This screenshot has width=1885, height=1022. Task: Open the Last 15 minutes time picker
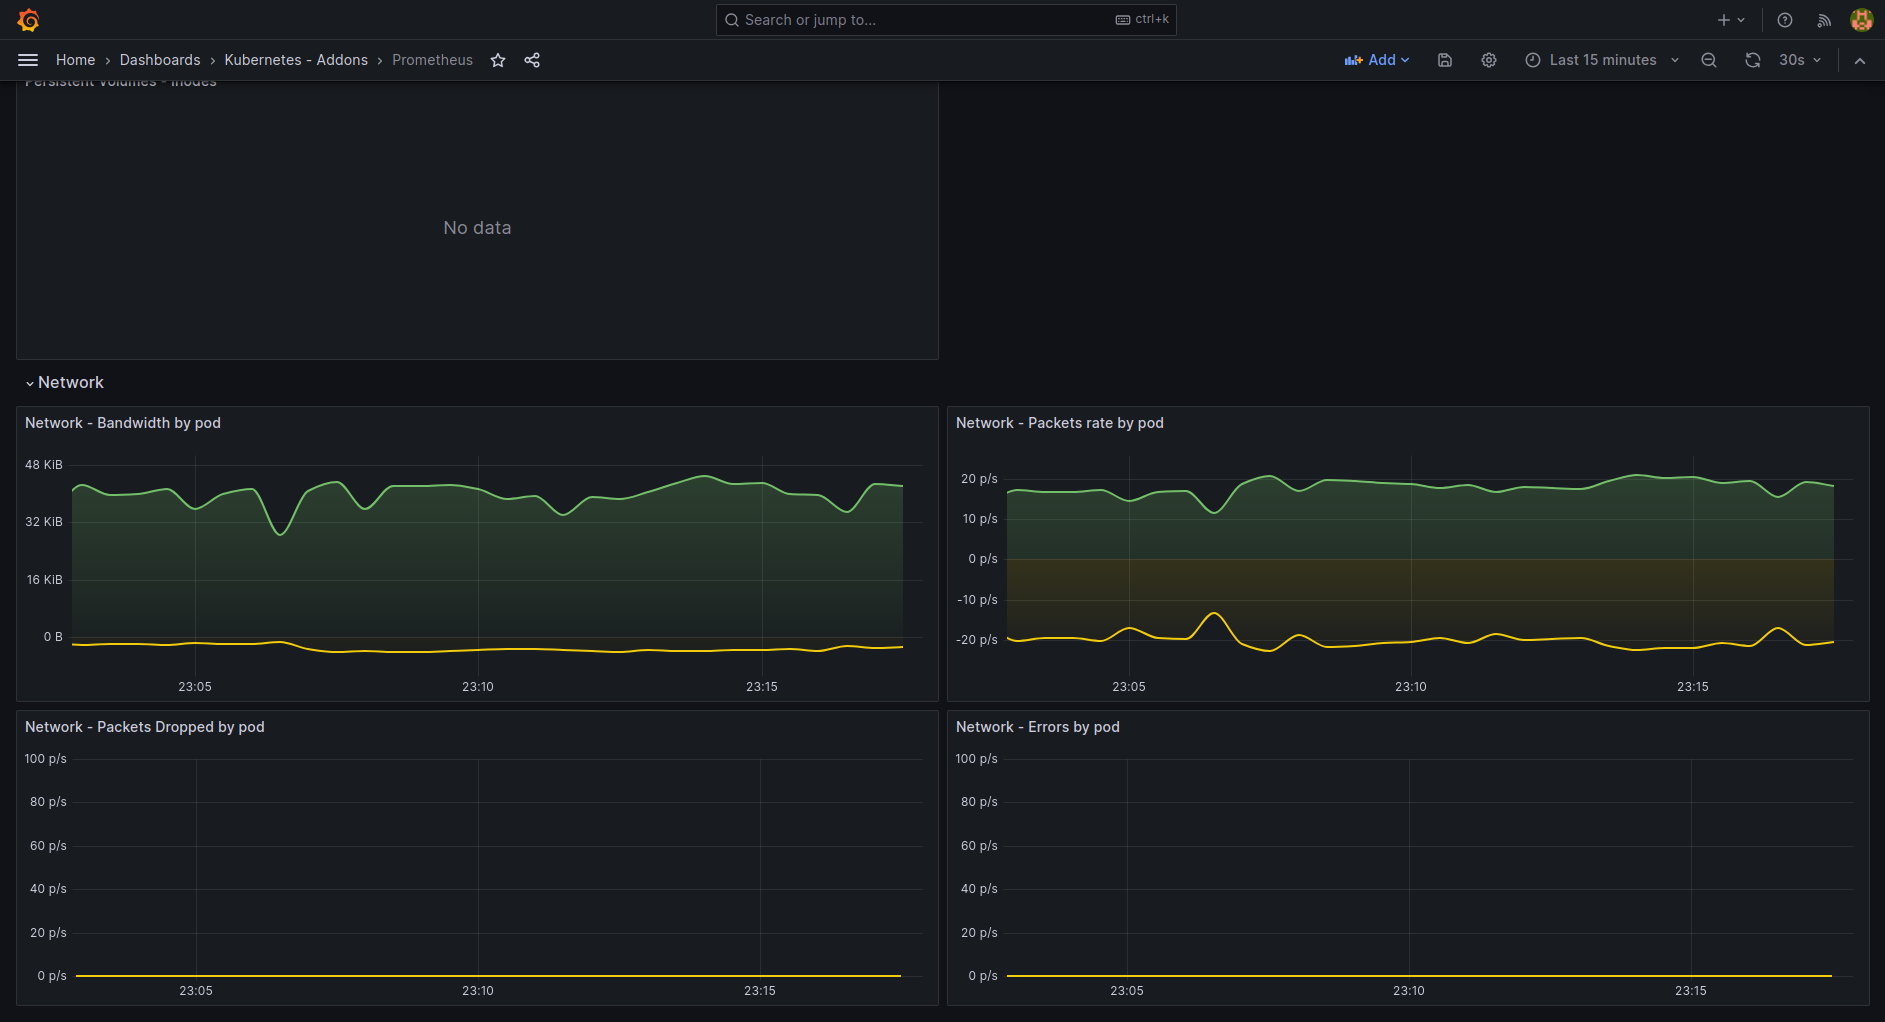[1602, 60]
